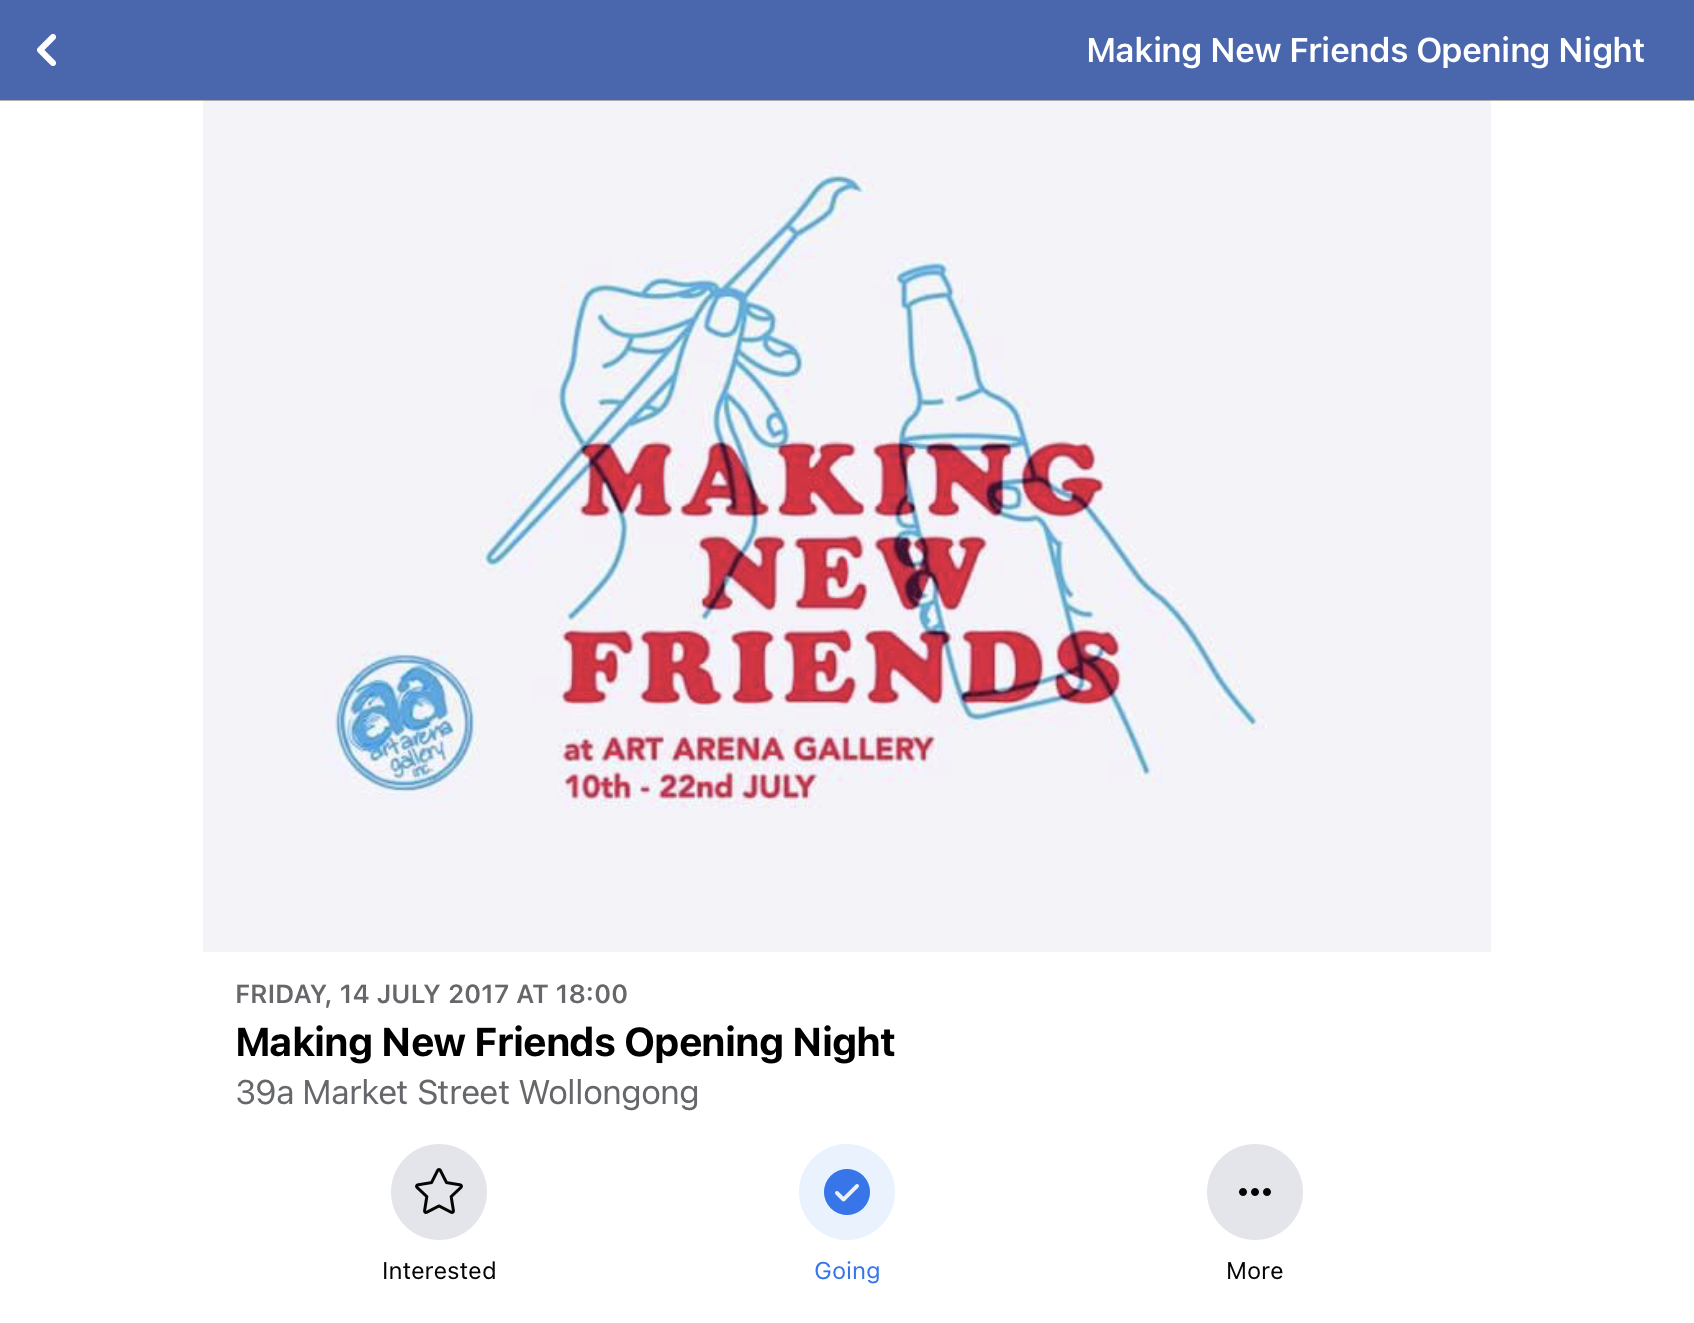Open the 39a Market Street Wollongong address
The height and width of the screenshot is (1323, 1694).
coord(467,1093)
